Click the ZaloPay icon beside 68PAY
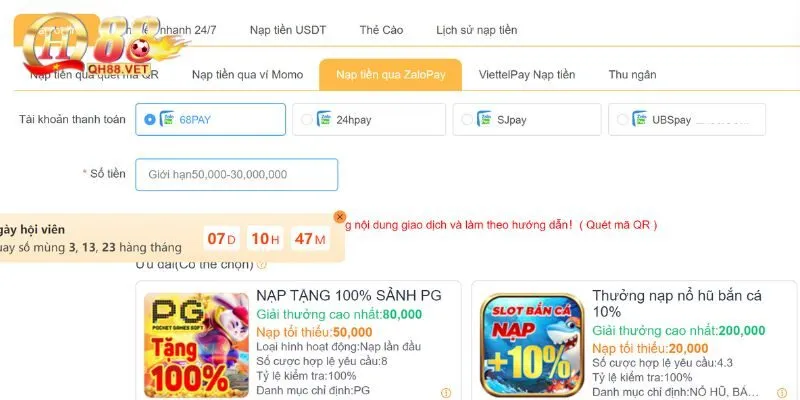Image resolution: width=800 pixels, height=400 pixels. point(167,119)
